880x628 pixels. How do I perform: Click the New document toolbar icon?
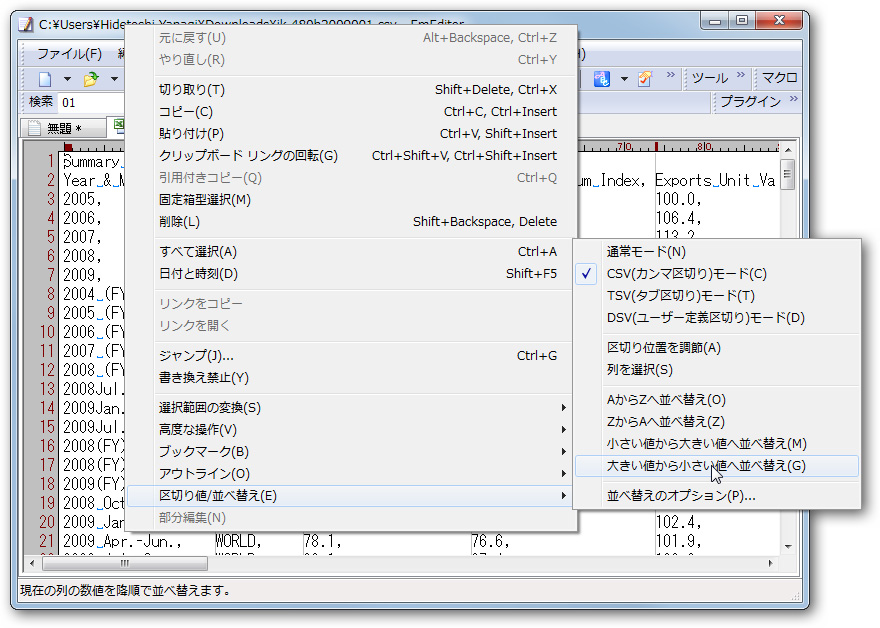(x=45, y=79)
